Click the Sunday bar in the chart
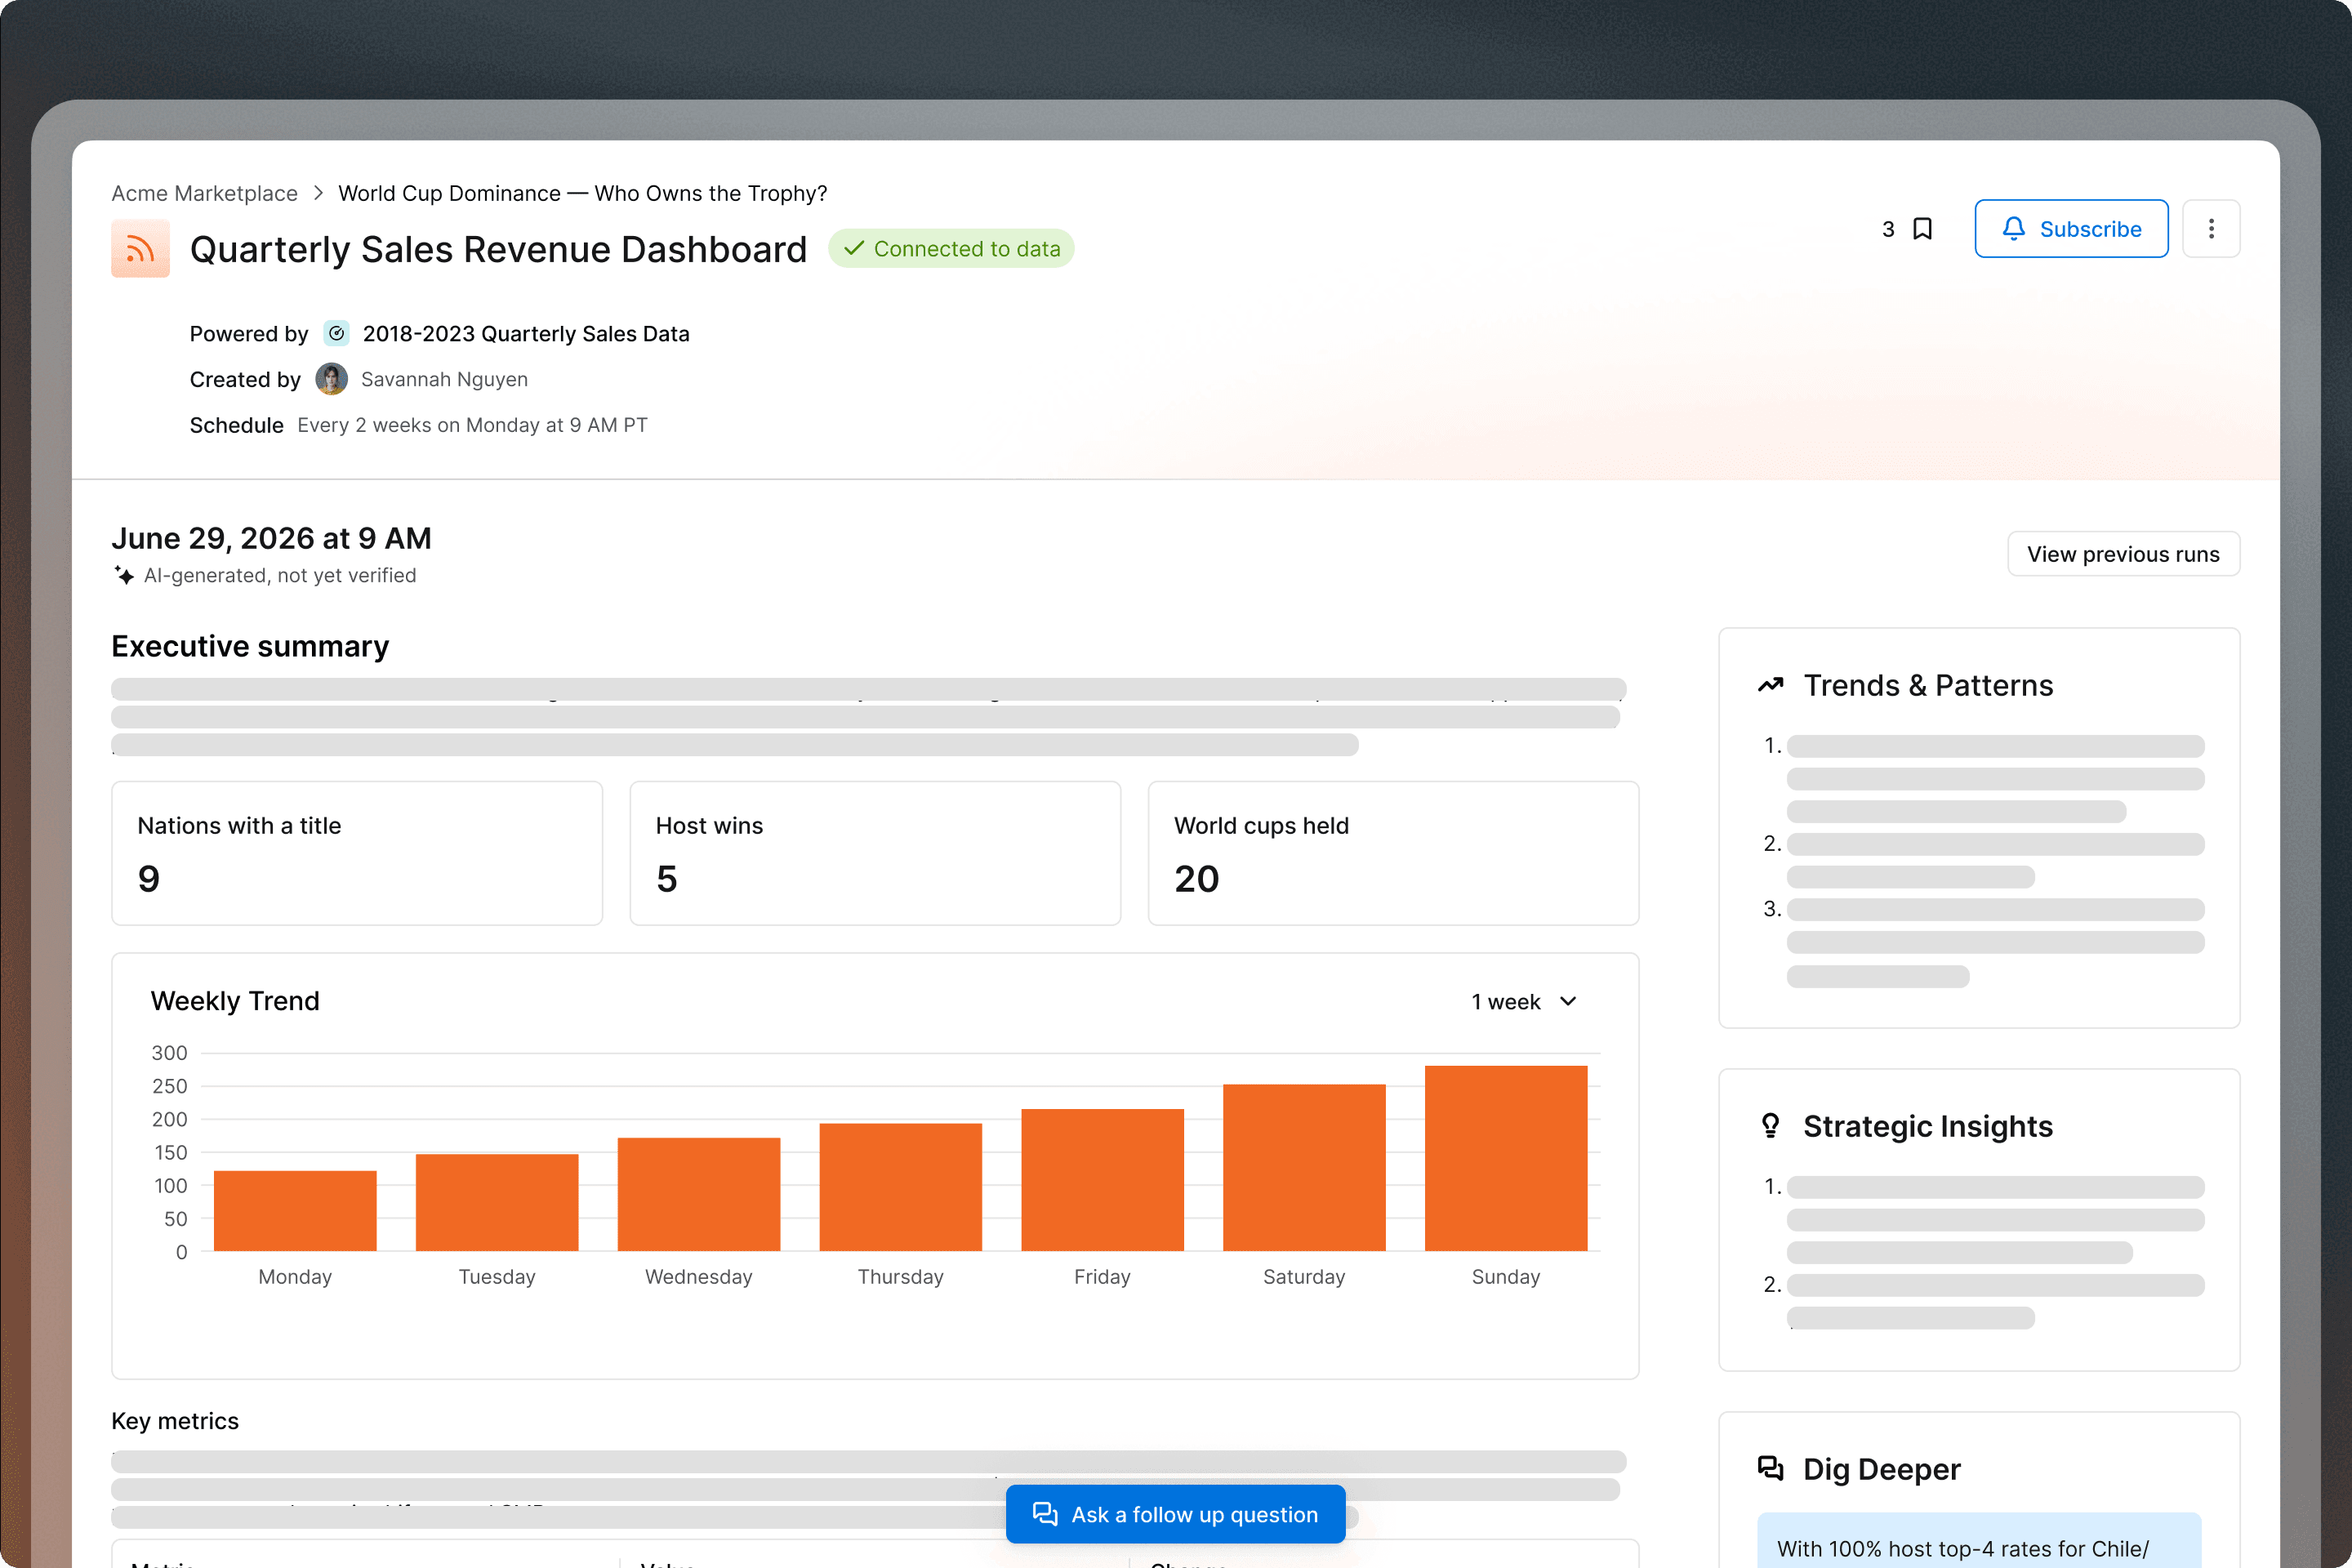 click(x=1506, y=1158)
